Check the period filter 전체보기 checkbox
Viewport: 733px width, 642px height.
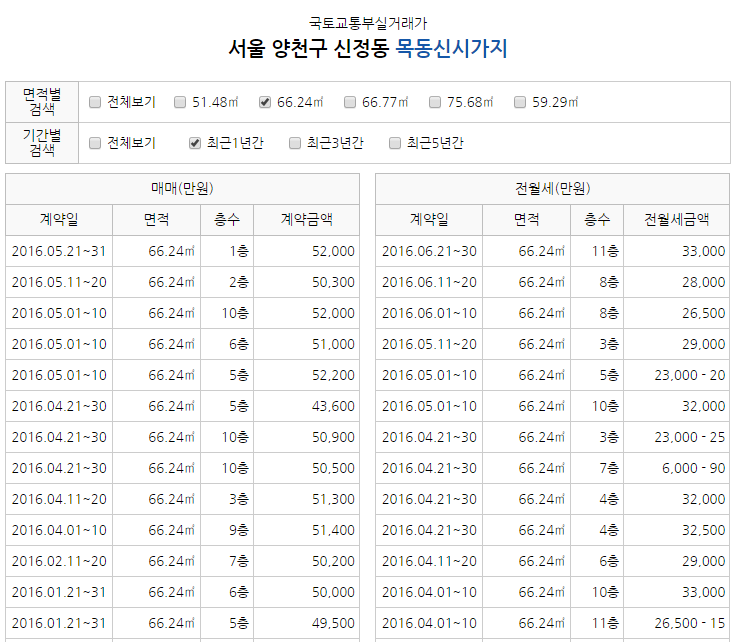(x=95, y=143)
